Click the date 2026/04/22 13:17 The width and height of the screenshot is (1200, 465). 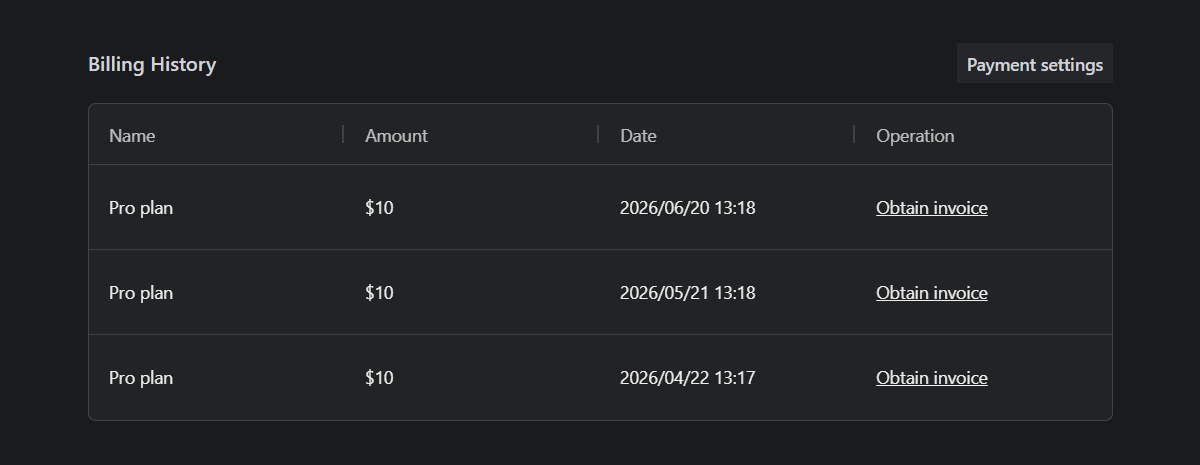(x=688, y=378)
